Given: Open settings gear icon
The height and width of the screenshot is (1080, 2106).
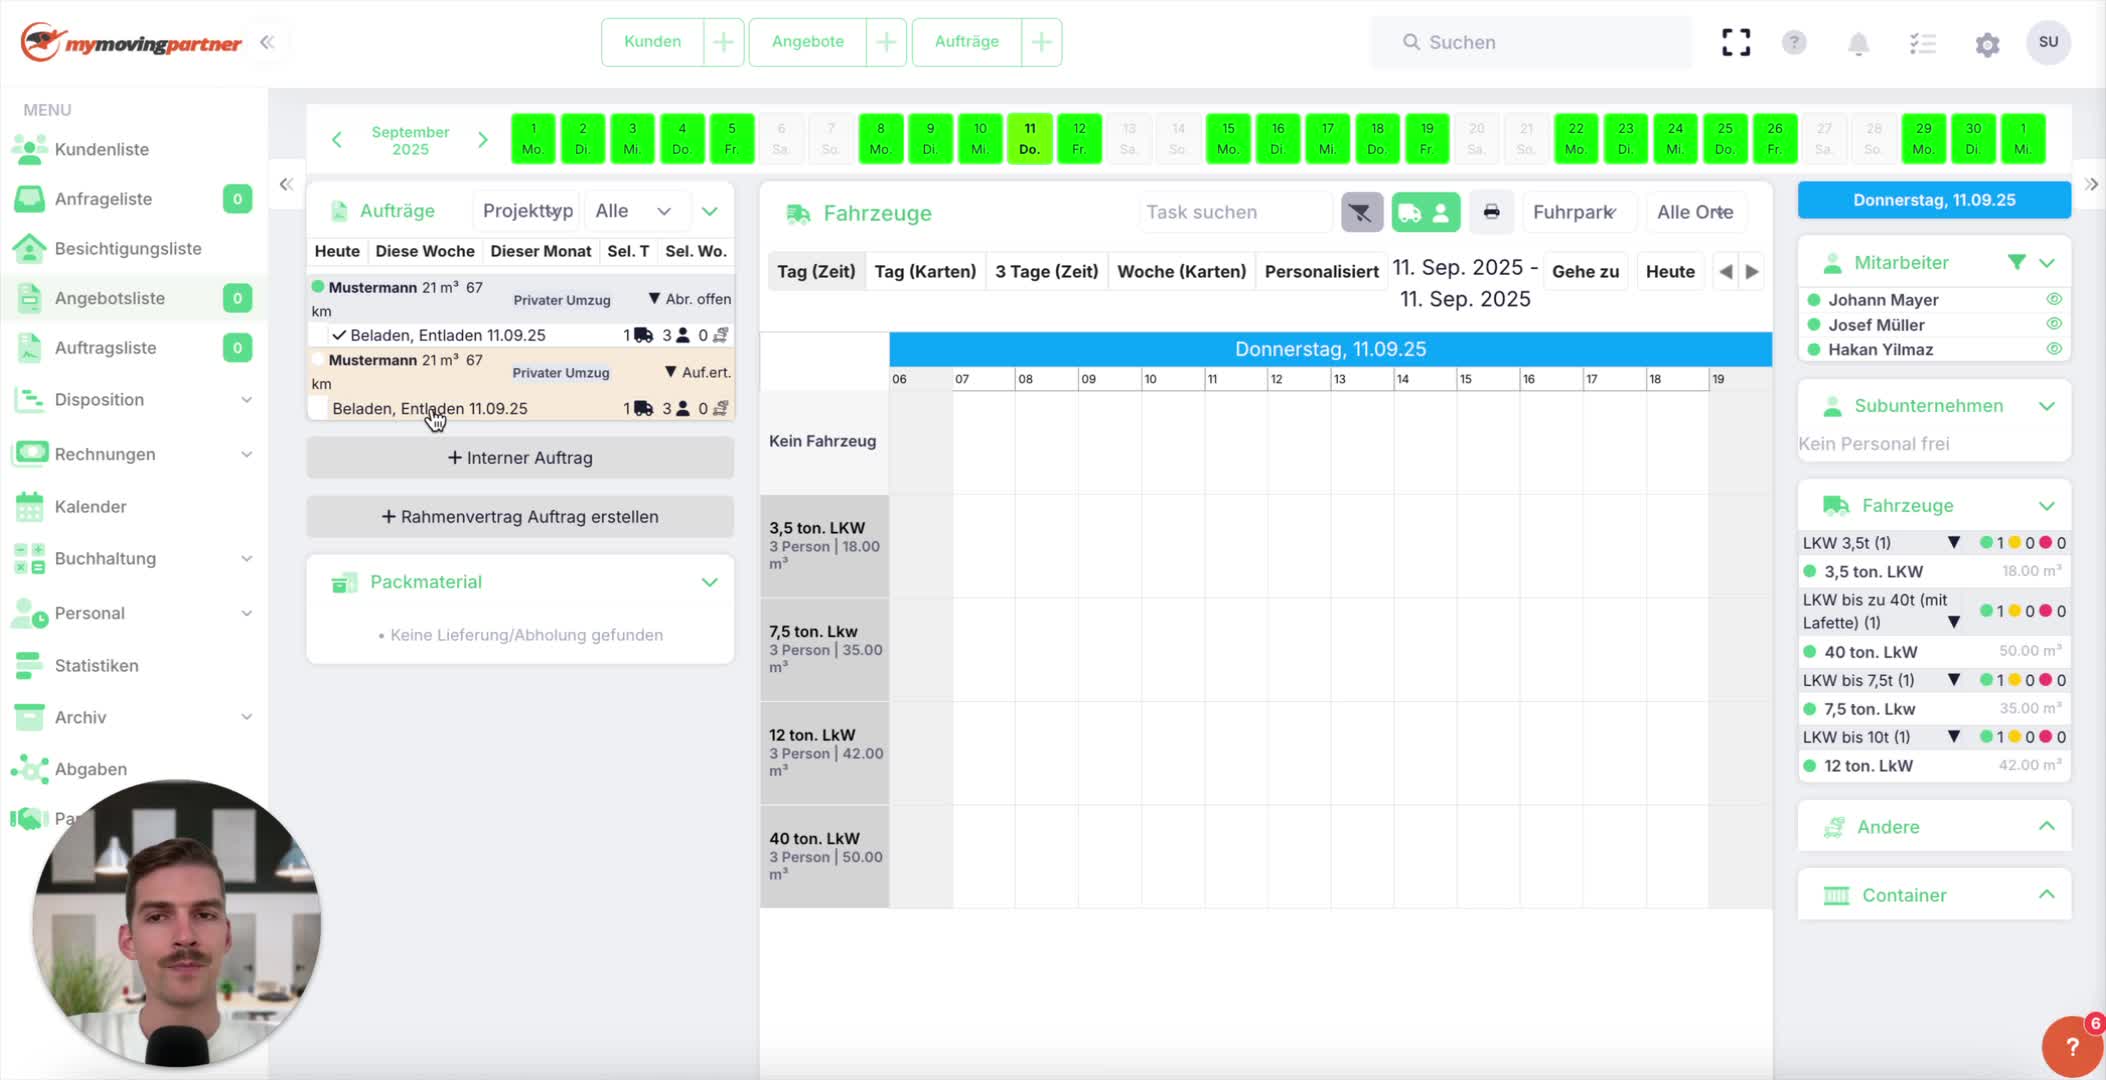Looking at the screenshot, I should [1987, 44].
